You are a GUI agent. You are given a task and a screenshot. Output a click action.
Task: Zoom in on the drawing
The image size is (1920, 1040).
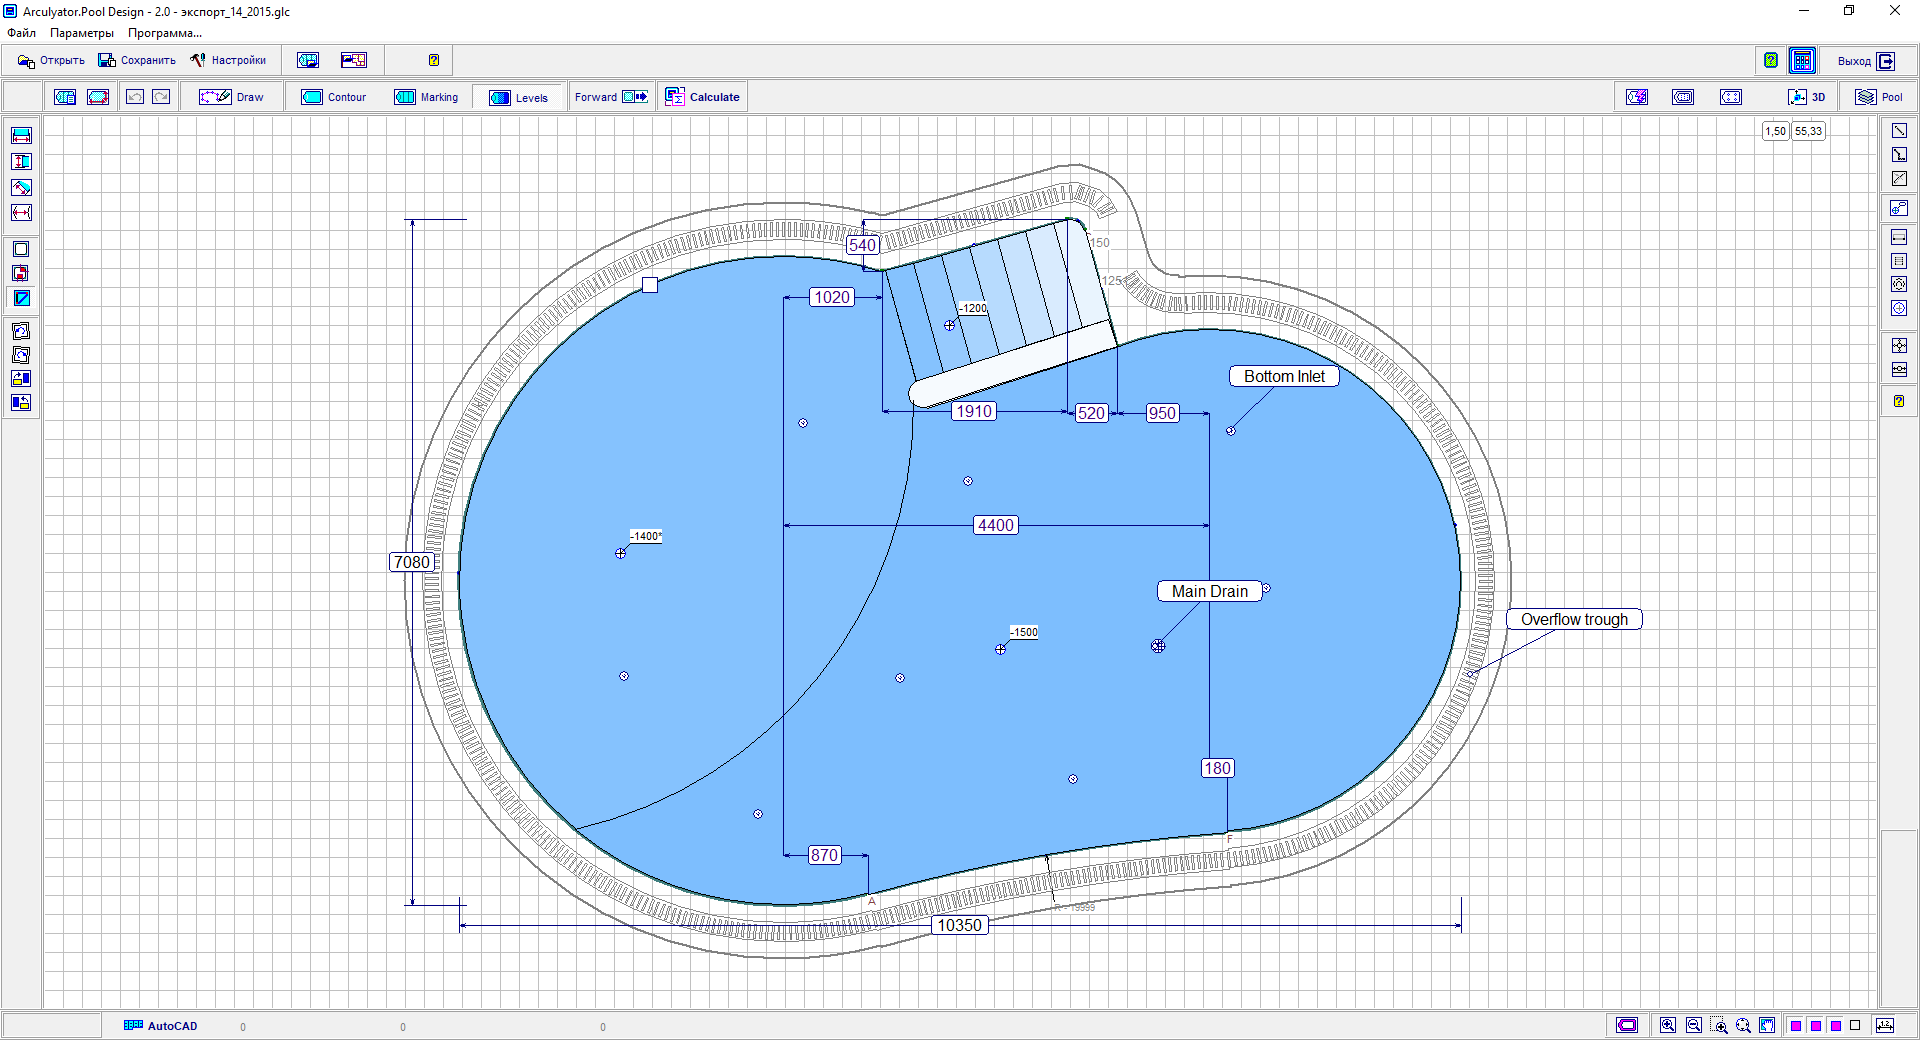tap(1668, 1025)
